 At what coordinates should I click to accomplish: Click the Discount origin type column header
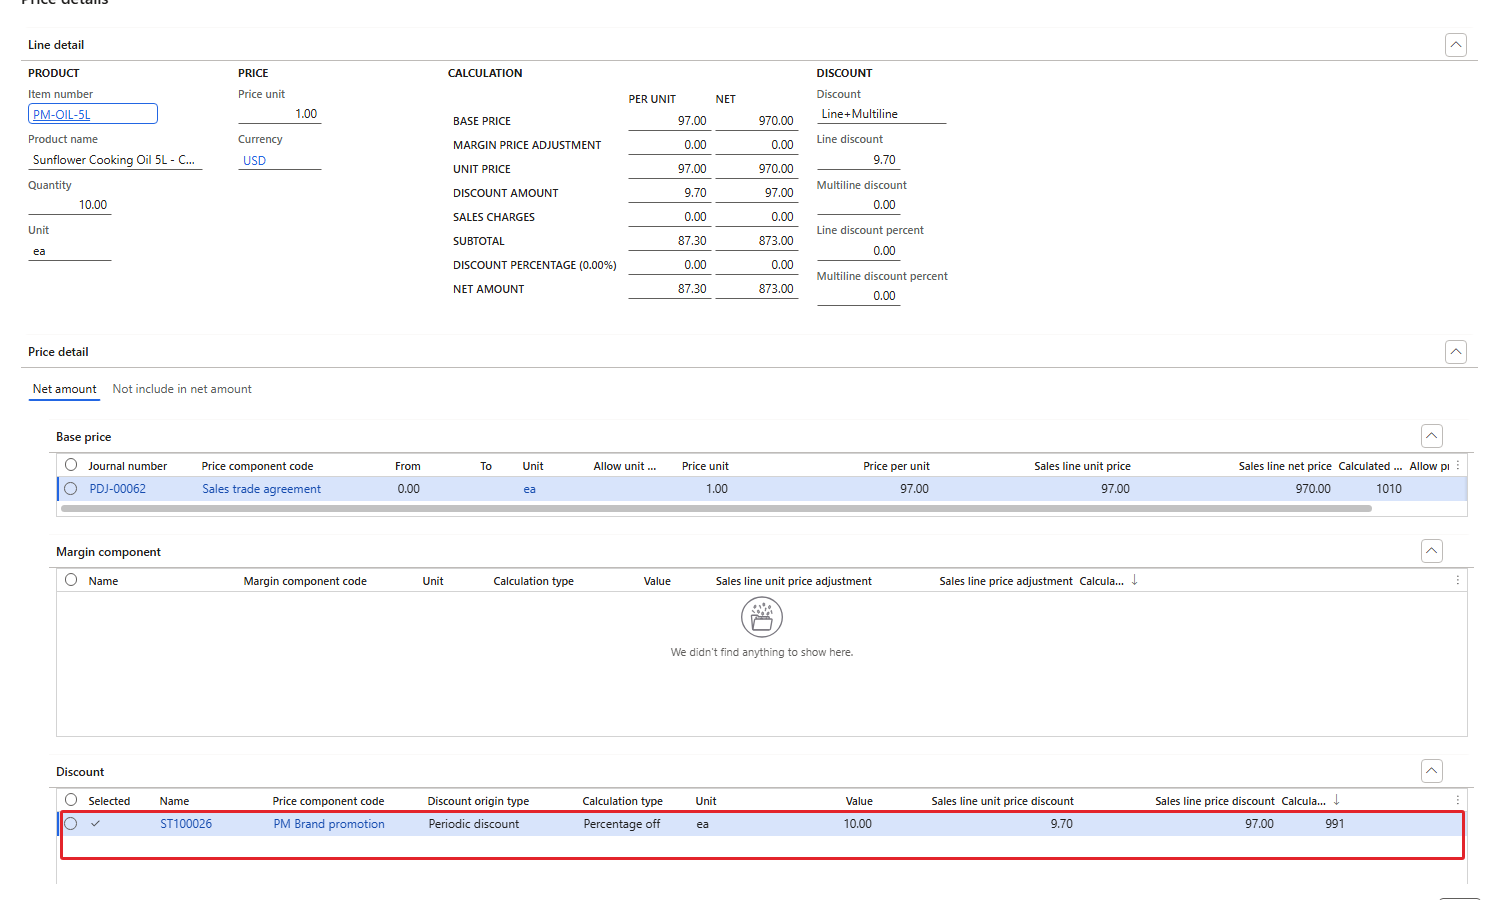(x=479, y=801)
